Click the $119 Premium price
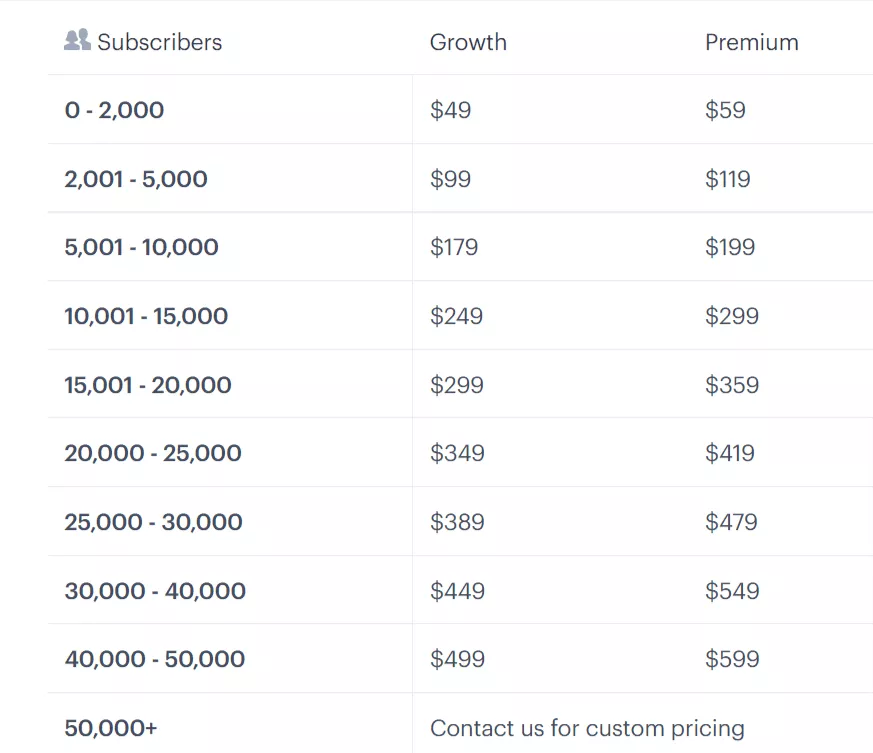 728,179
